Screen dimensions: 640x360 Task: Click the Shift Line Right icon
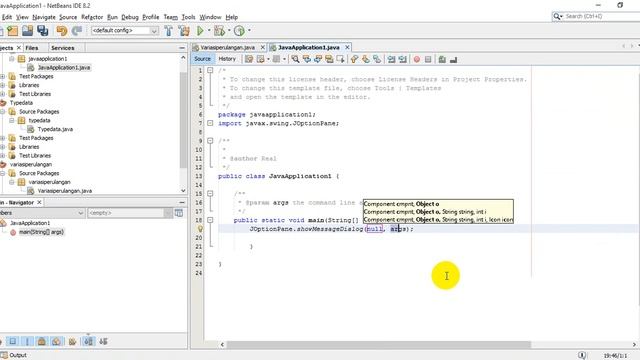[402, 60]
